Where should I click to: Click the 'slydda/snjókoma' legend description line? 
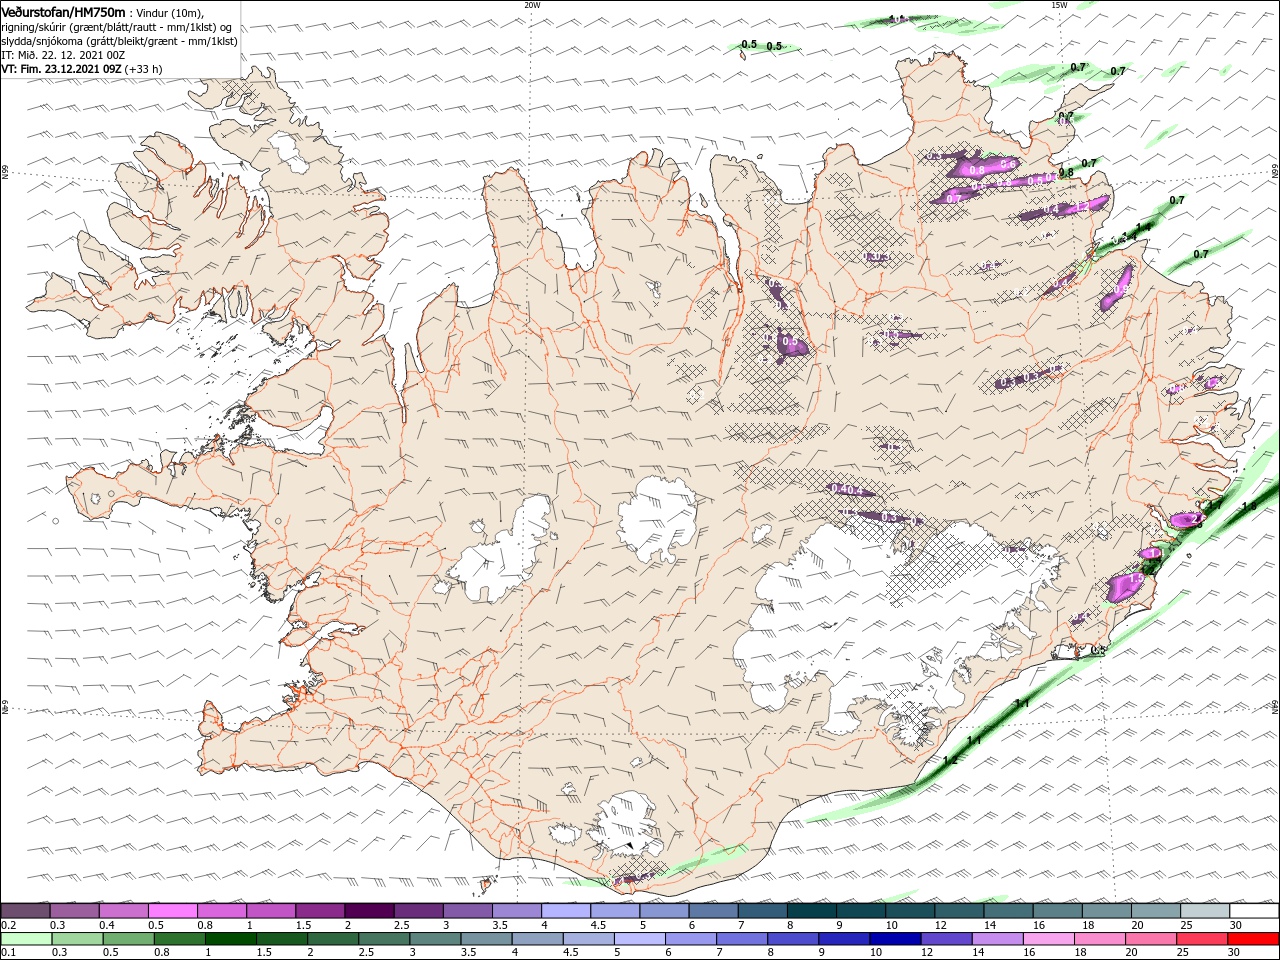click(x=119, y=41)
